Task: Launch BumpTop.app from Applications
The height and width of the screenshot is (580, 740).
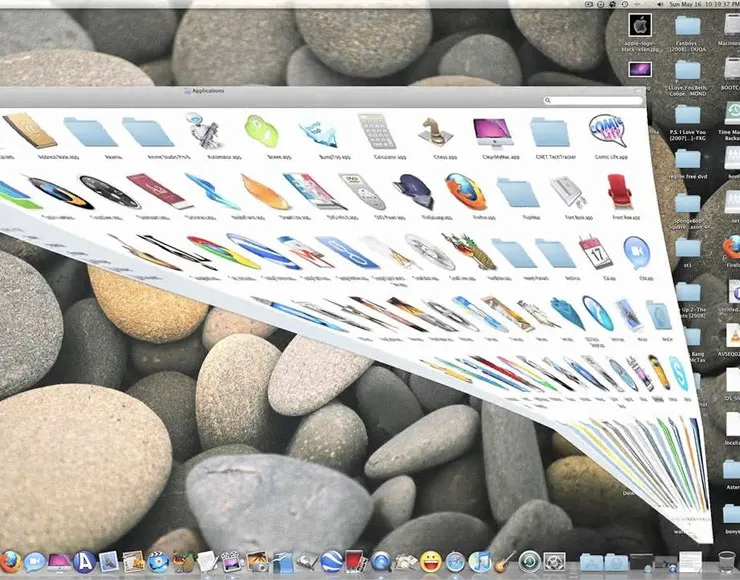Action: pos(319,134)
